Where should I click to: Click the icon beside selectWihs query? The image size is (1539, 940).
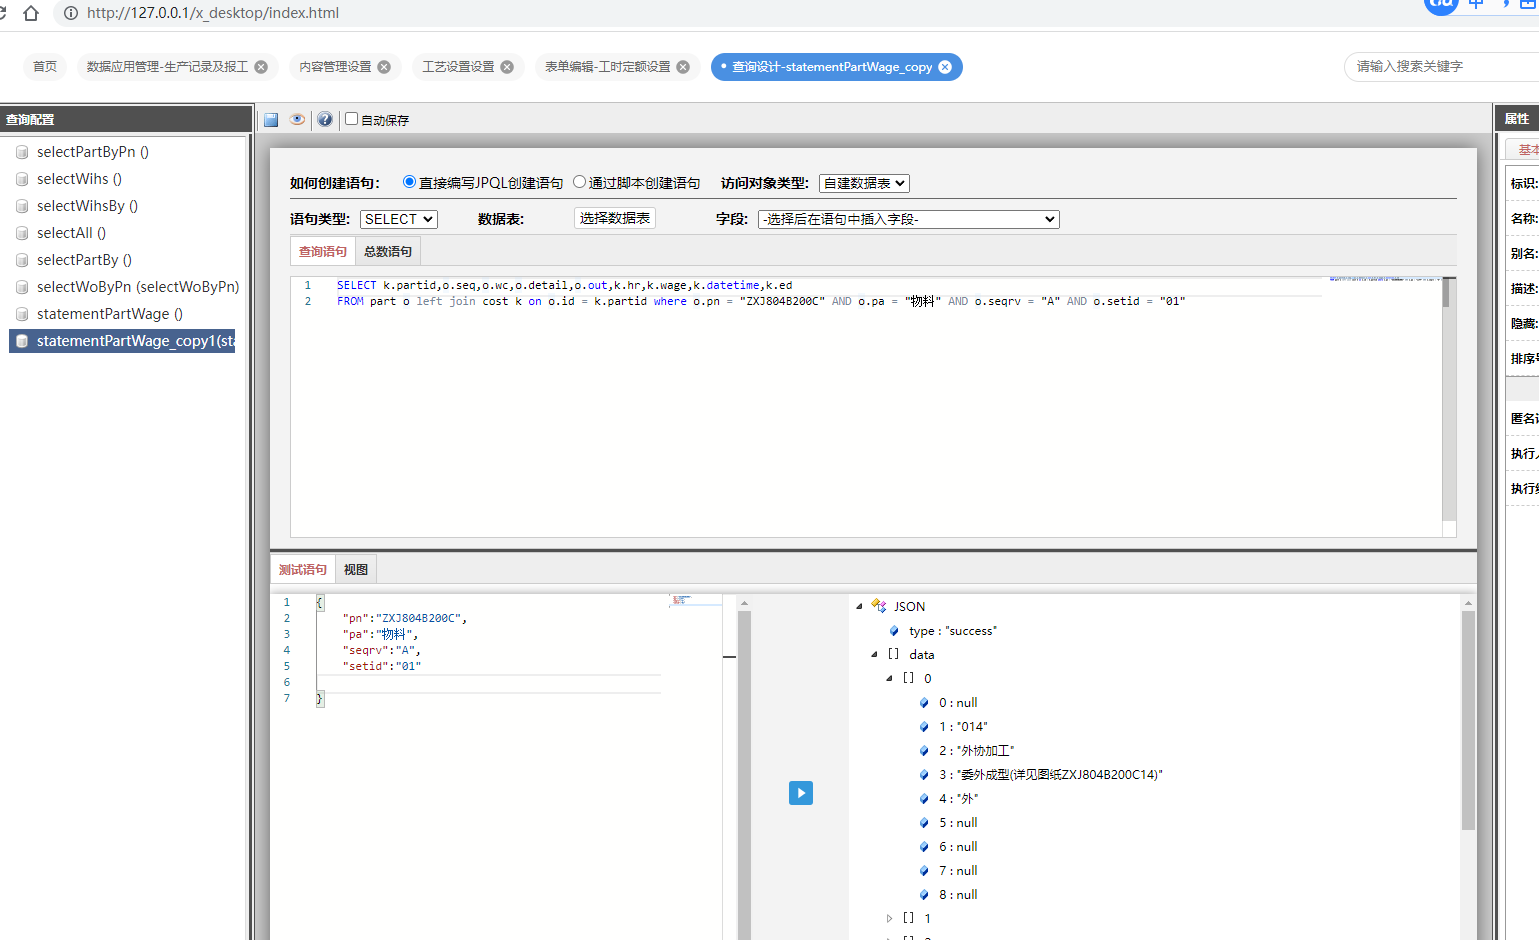(22, 179)
